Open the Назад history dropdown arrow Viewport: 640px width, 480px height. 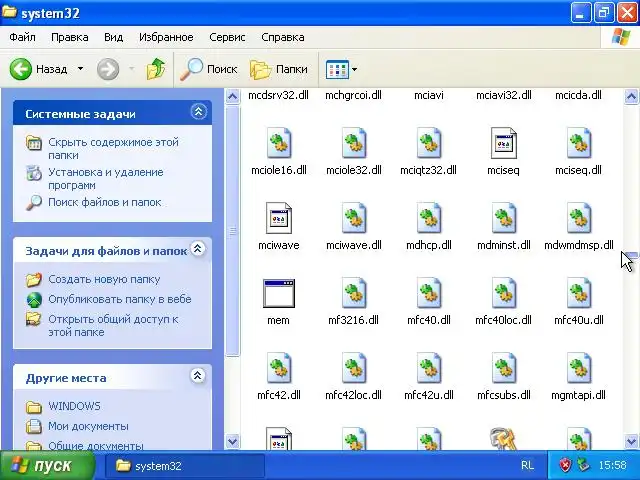pyautogui.click(x=80, y=69)
